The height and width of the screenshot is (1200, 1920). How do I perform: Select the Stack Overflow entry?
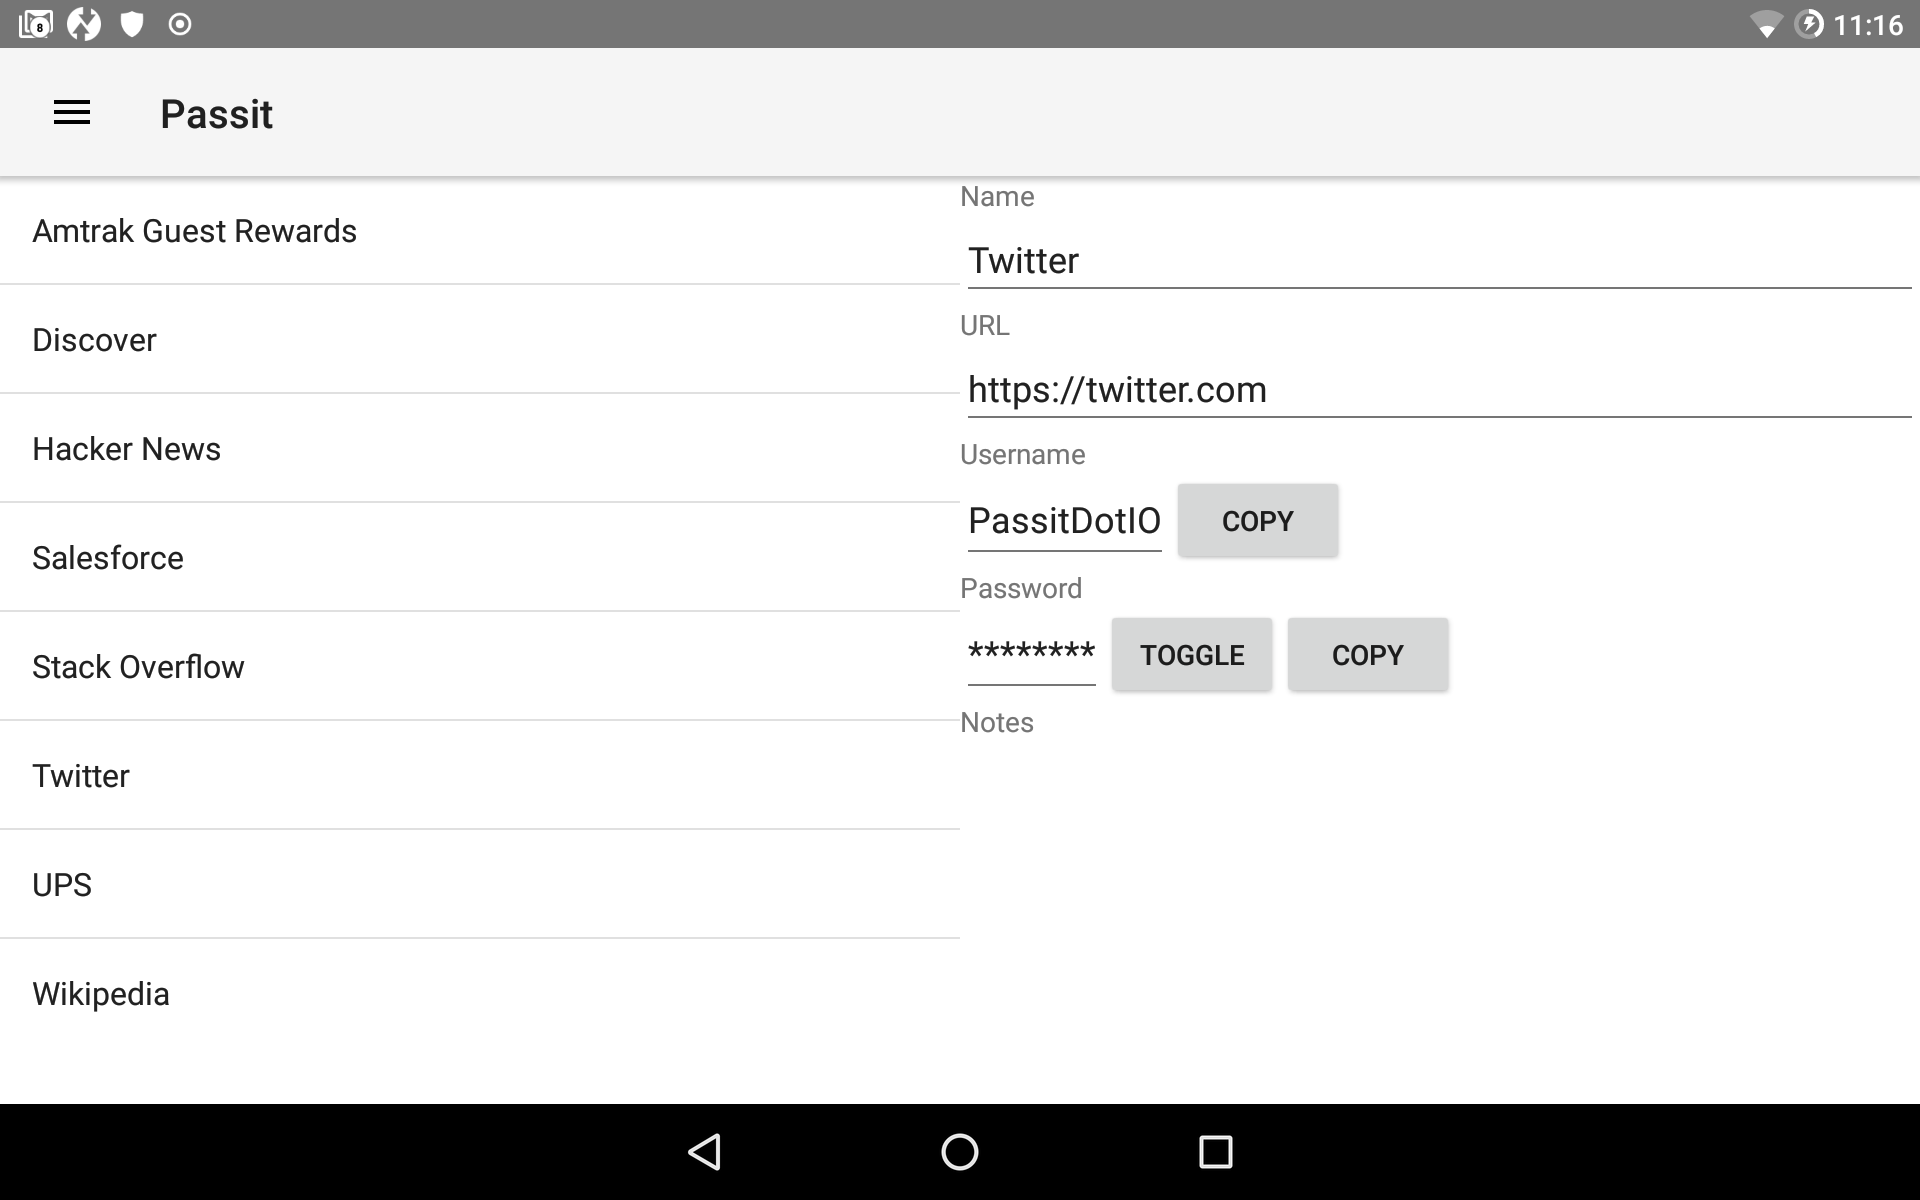click(138, 665)
